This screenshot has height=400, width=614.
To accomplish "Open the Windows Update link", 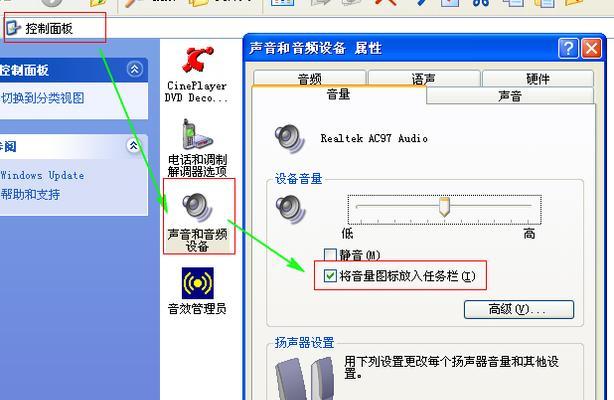I will 42,175.
